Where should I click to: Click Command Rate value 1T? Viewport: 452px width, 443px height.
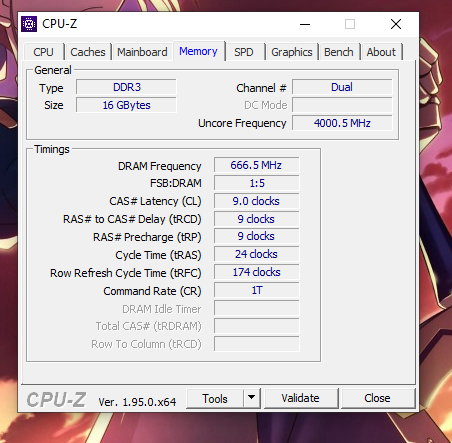[256, 290]
